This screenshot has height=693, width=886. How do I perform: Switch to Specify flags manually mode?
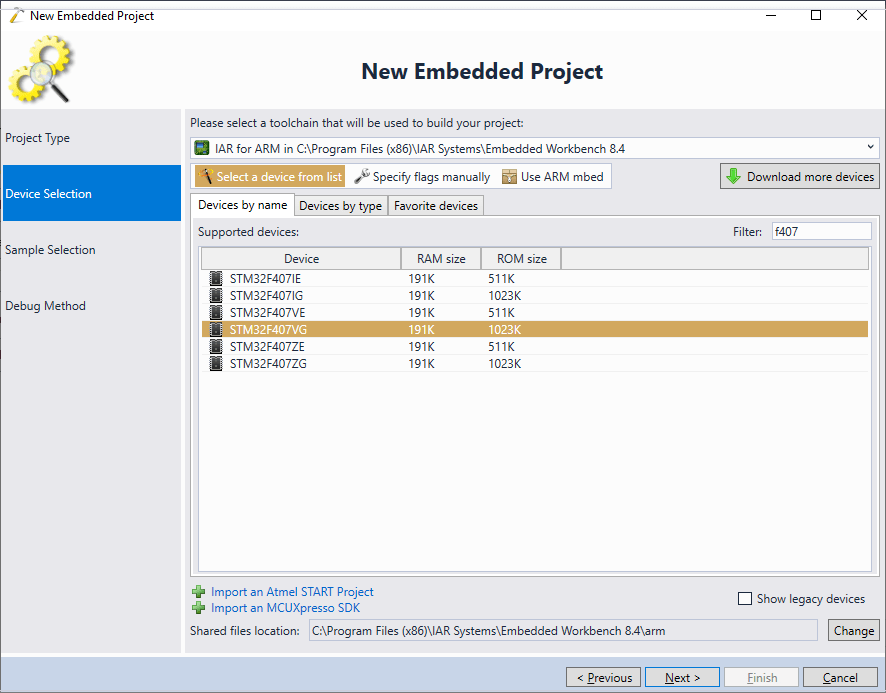(423, 176)
